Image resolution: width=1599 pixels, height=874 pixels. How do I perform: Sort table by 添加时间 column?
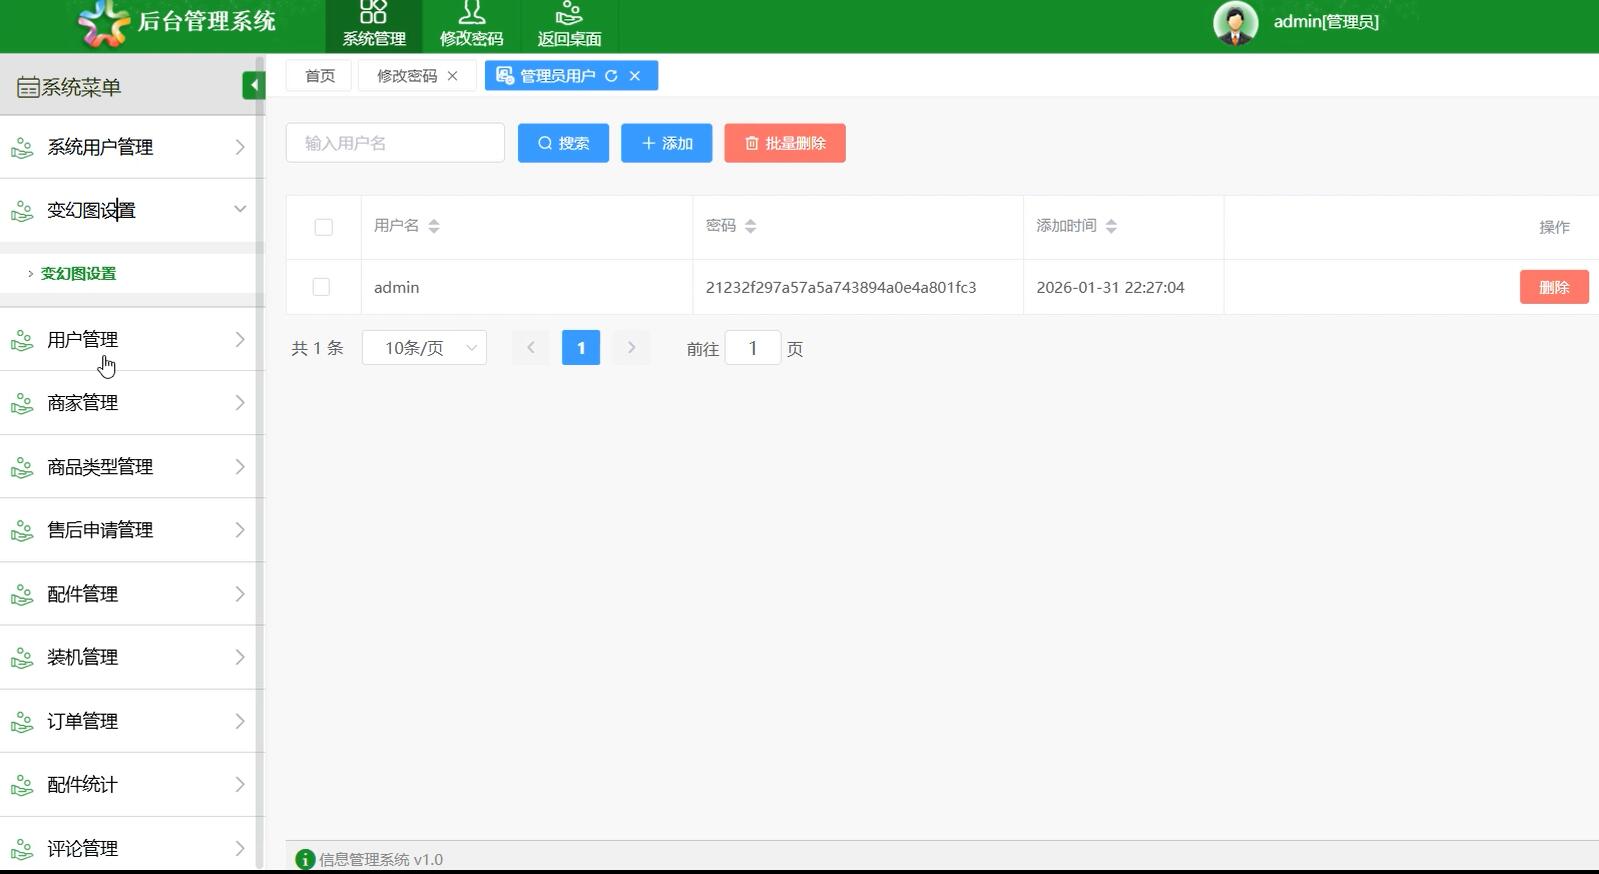[1111, 227]
